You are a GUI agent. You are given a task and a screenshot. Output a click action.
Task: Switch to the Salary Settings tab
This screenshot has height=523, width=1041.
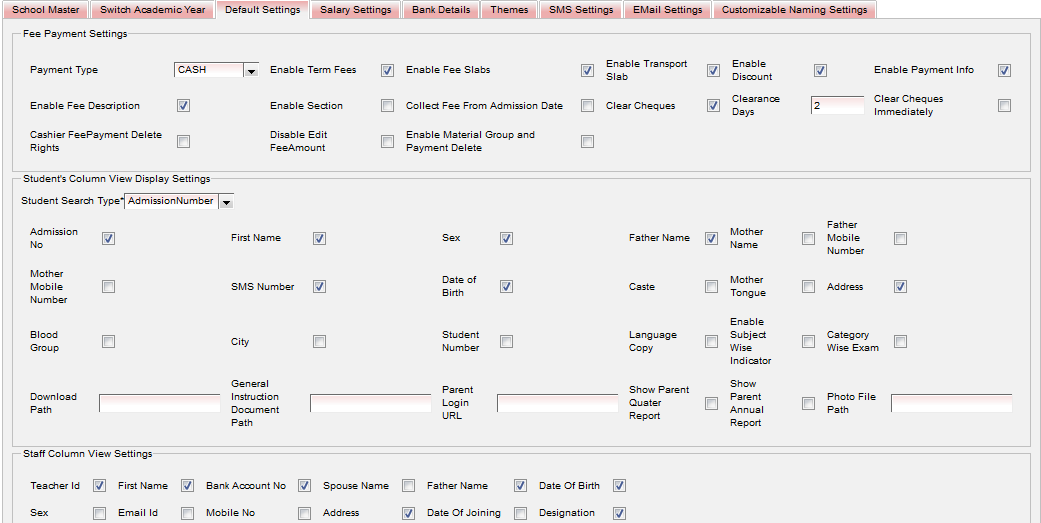tap(355, 10)
